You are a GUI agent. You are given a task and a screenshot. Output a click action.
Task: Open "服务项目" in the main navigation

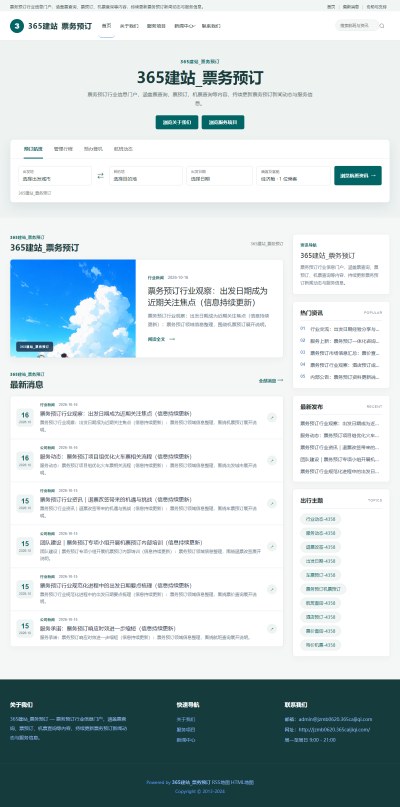[x=156, y=26]
